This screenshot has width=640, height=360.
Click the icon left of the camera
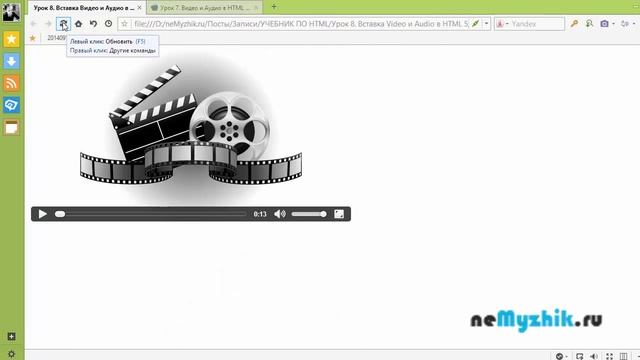coord(589,24)
